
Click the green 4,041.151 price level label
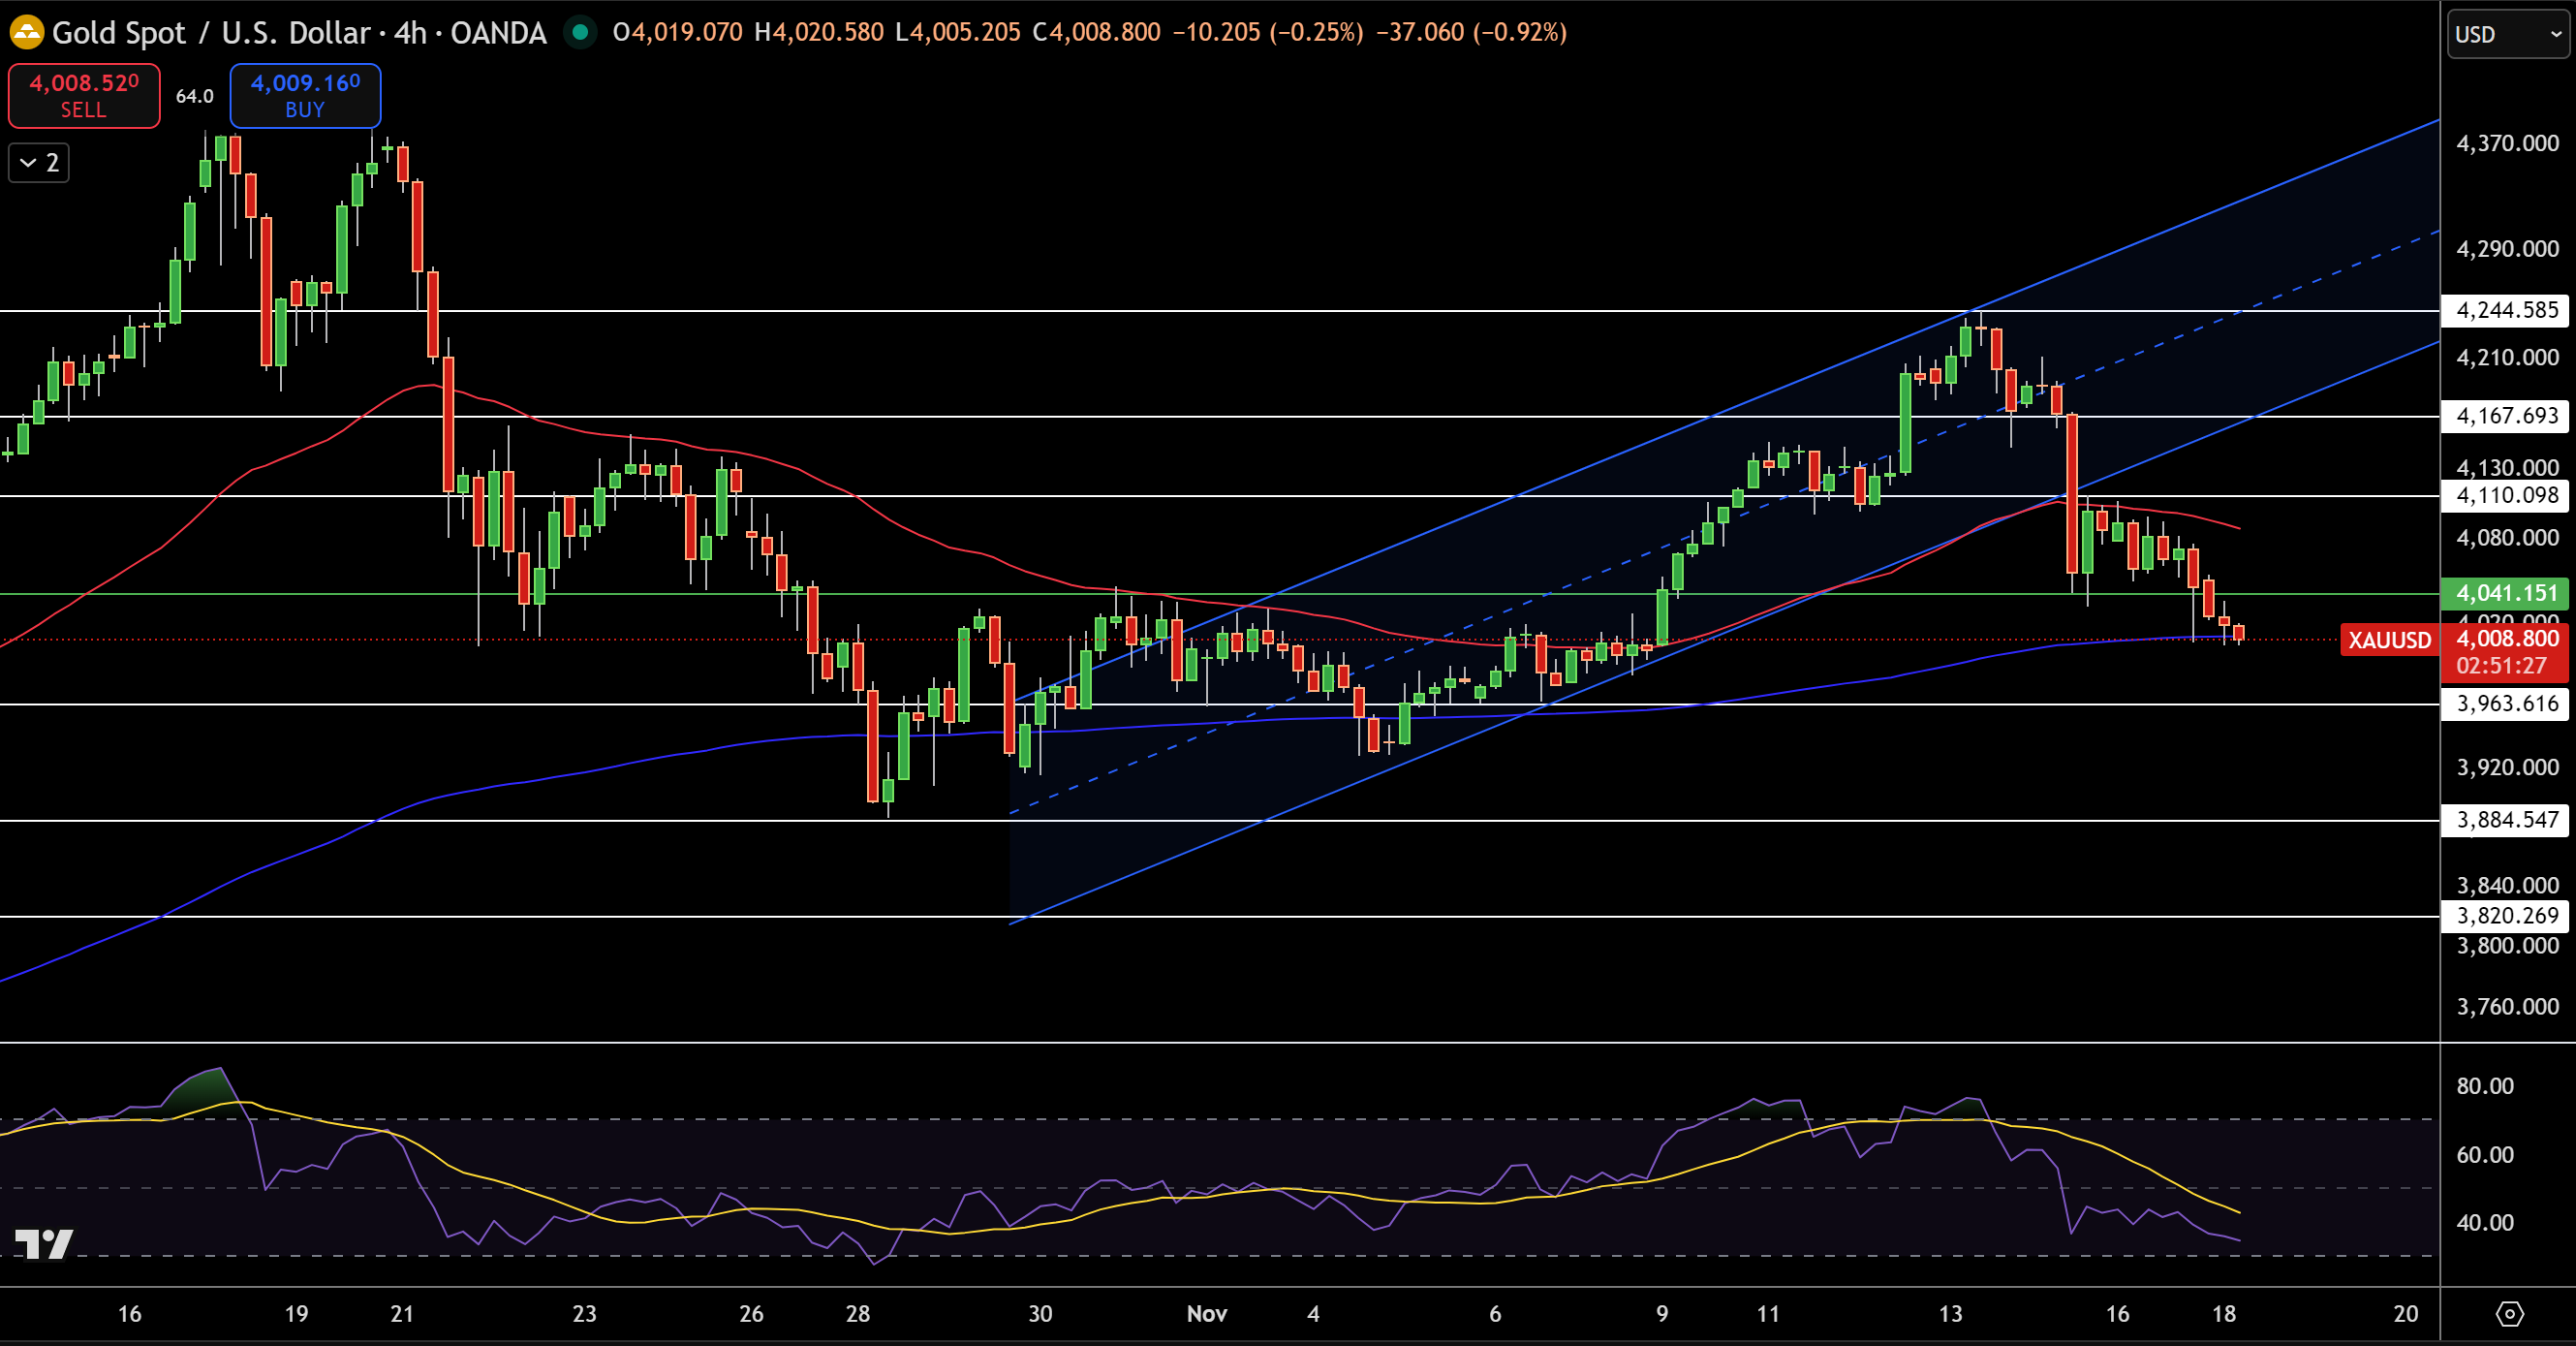click(2505, 593)
